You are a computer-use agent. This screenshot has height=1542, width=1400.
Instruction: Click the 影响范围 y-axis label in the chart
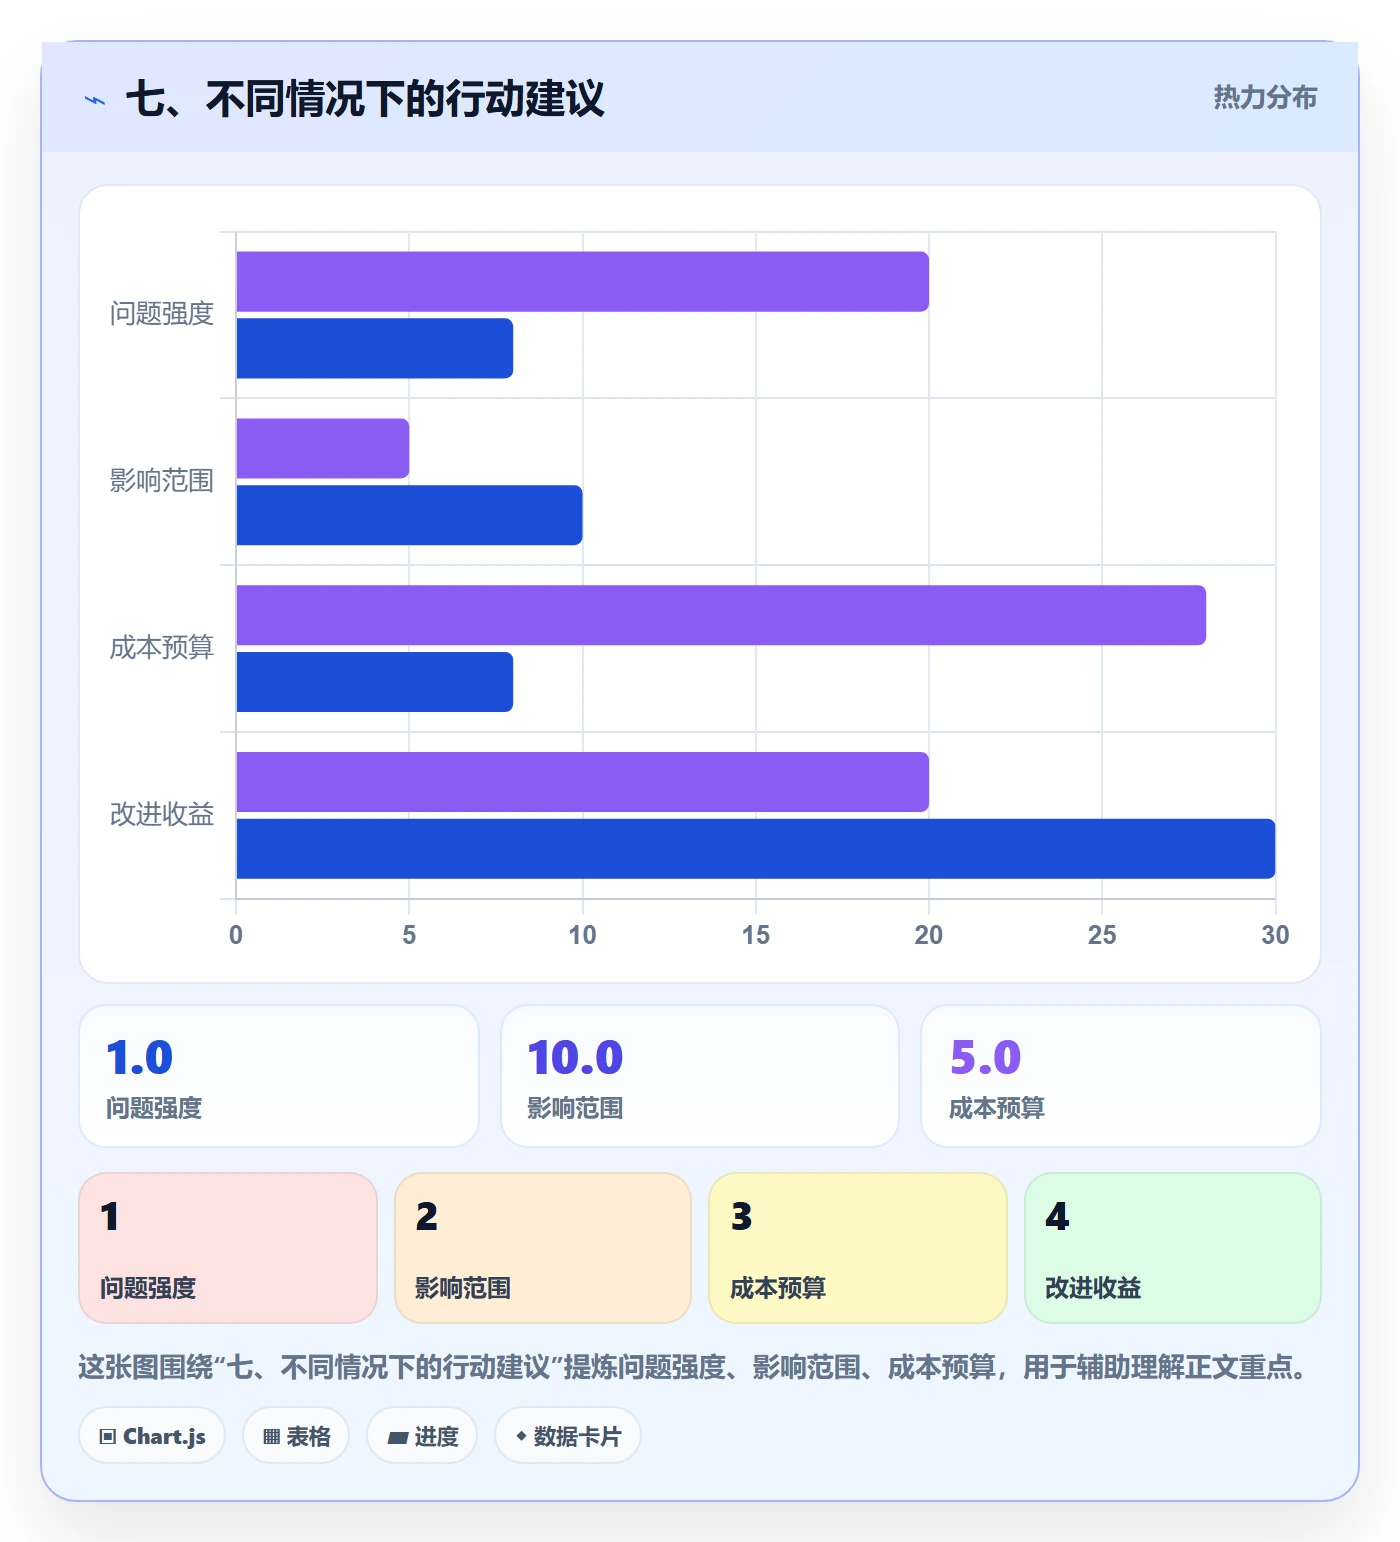(162, 481)
